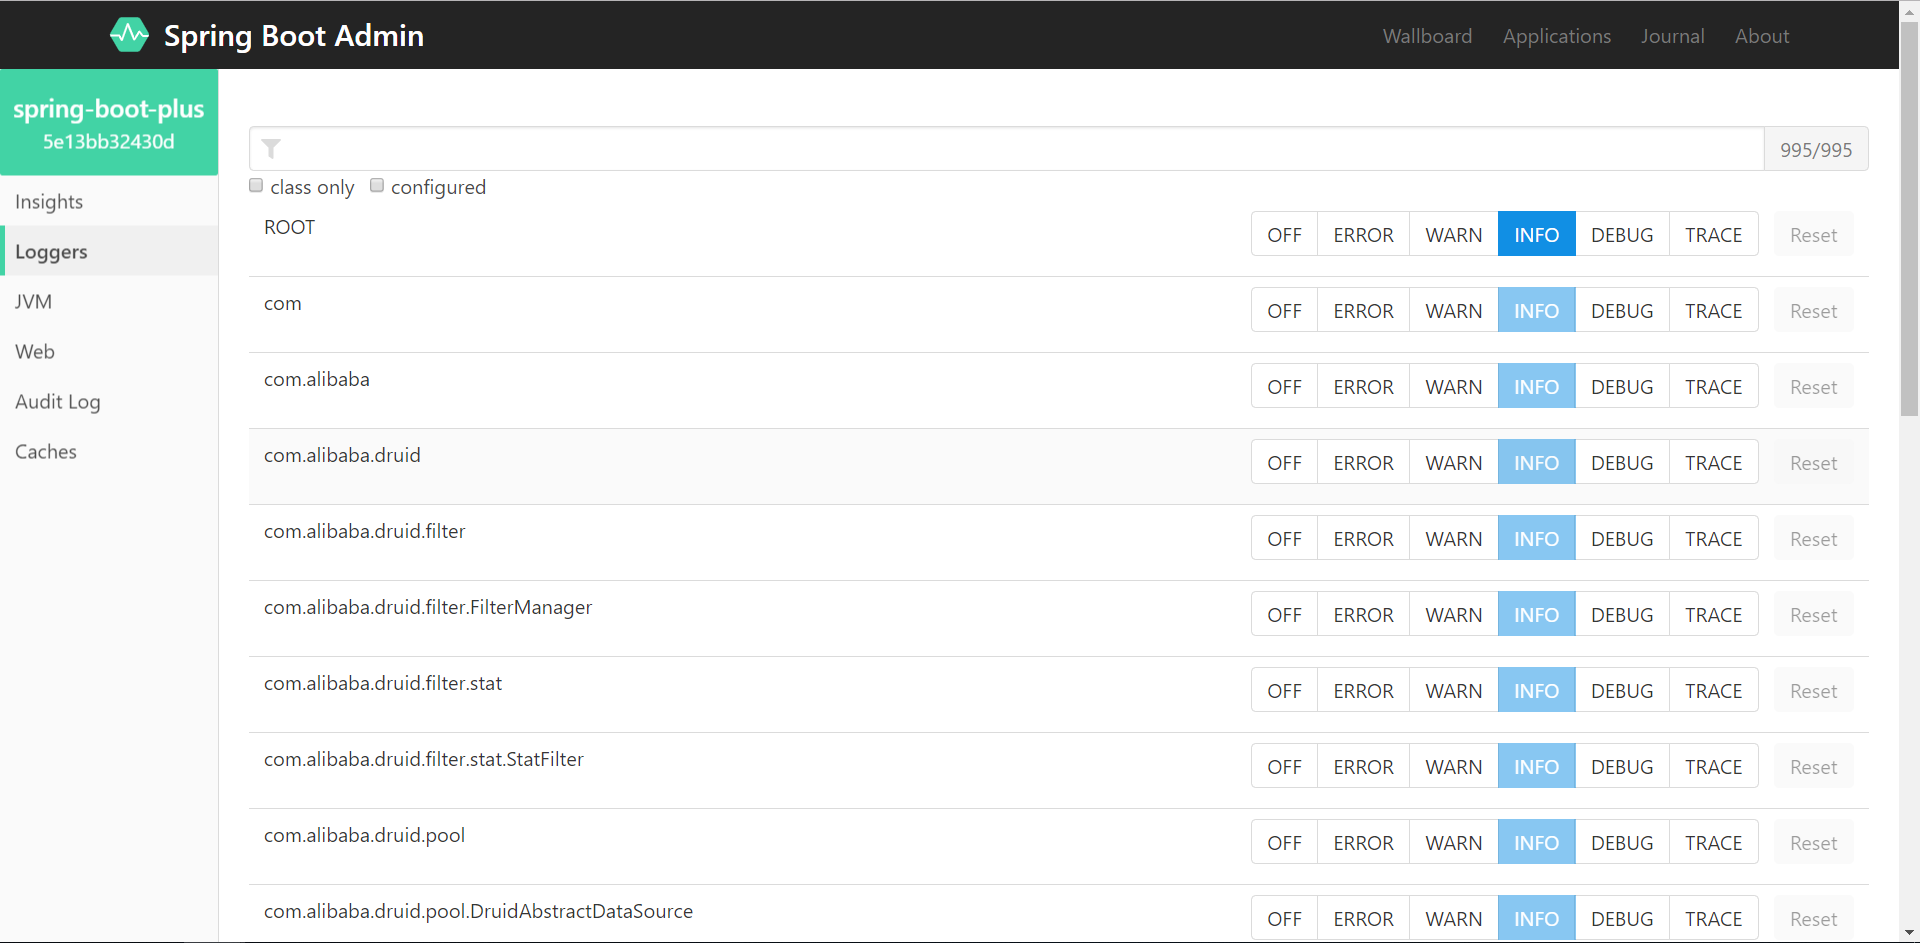
Task: Set StatFilter logger to OFF
Action: (x=1284, y=767)
